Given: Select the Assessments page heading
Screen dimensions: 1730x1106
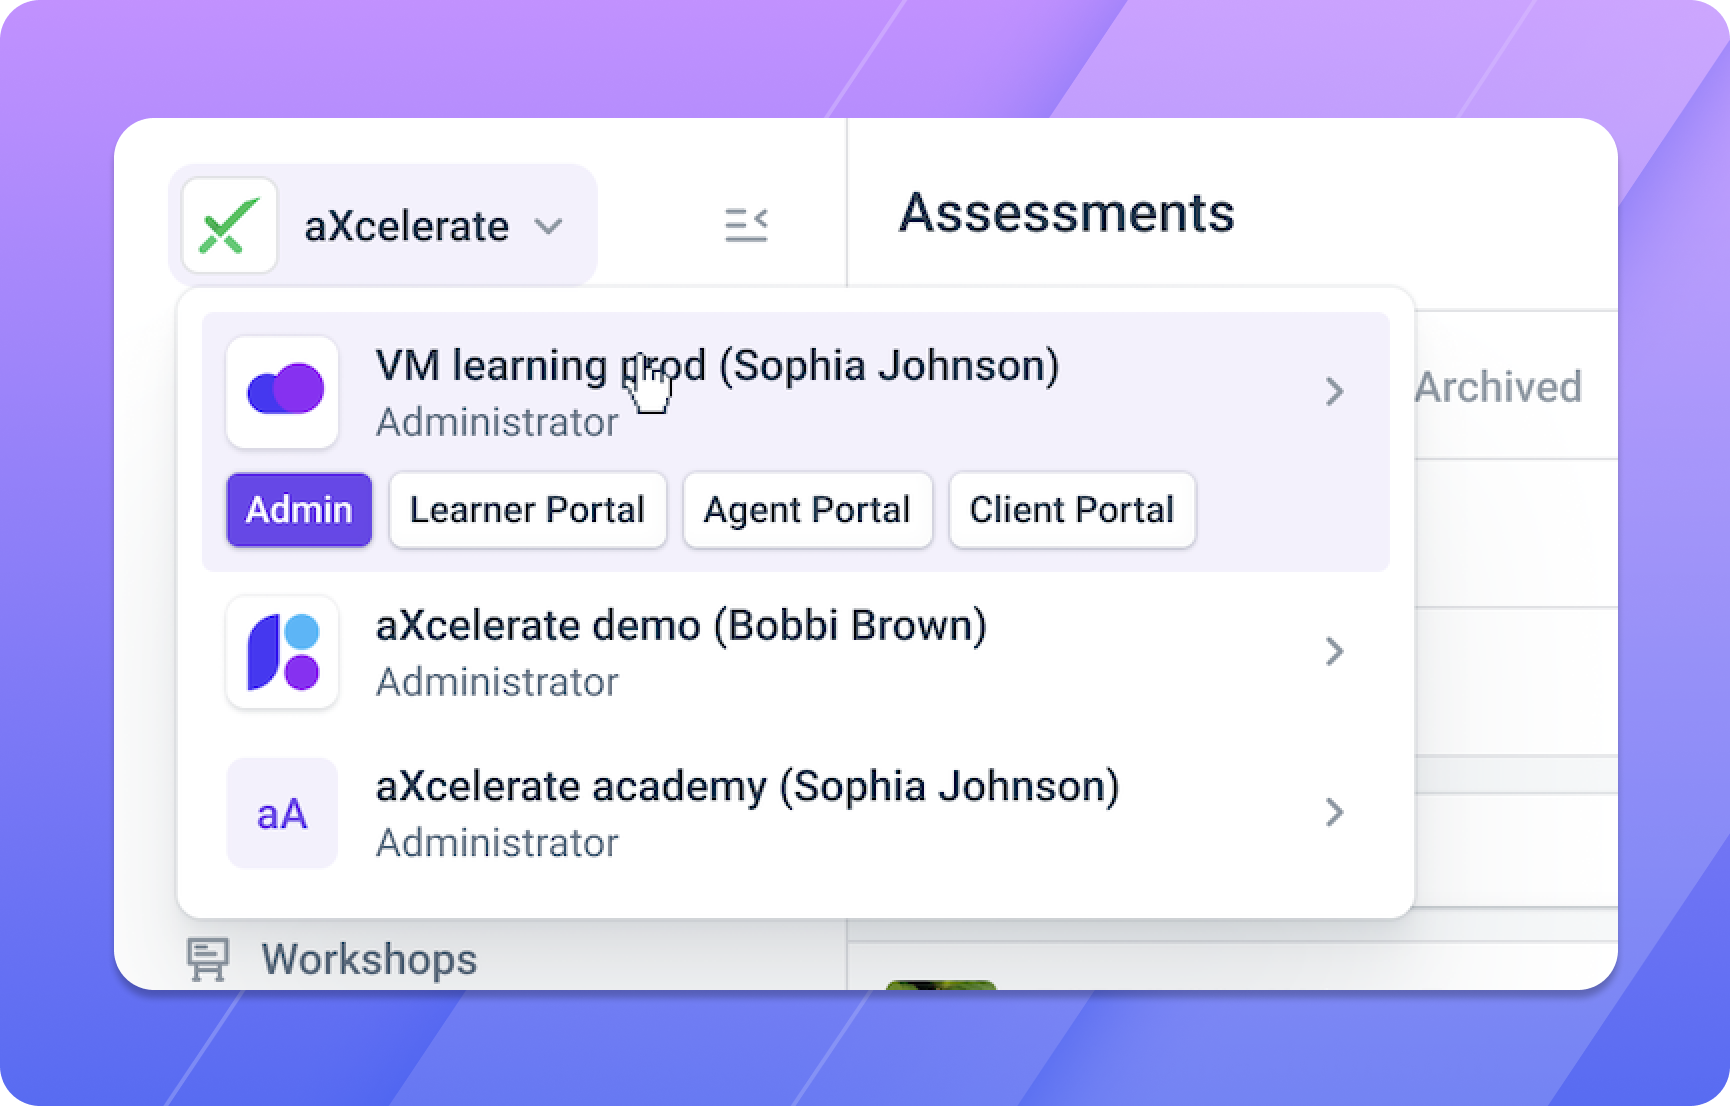Looking at the screenshot, I should [1067, 214].
